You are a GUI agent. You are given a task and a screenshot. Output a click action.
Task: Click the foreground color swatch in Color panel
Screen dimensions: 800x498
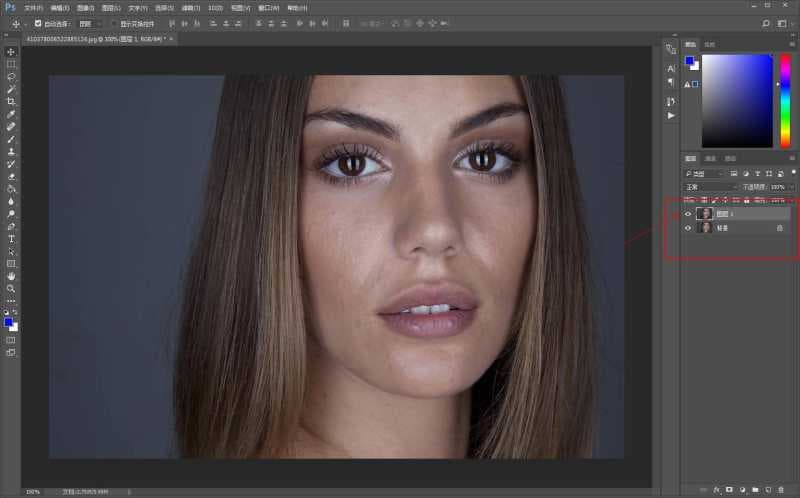(689, 61)
